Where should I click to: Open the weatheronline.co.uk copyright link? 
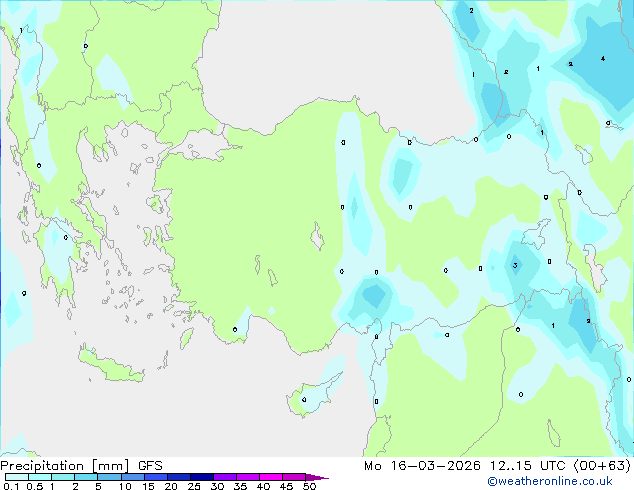point(550,481)
